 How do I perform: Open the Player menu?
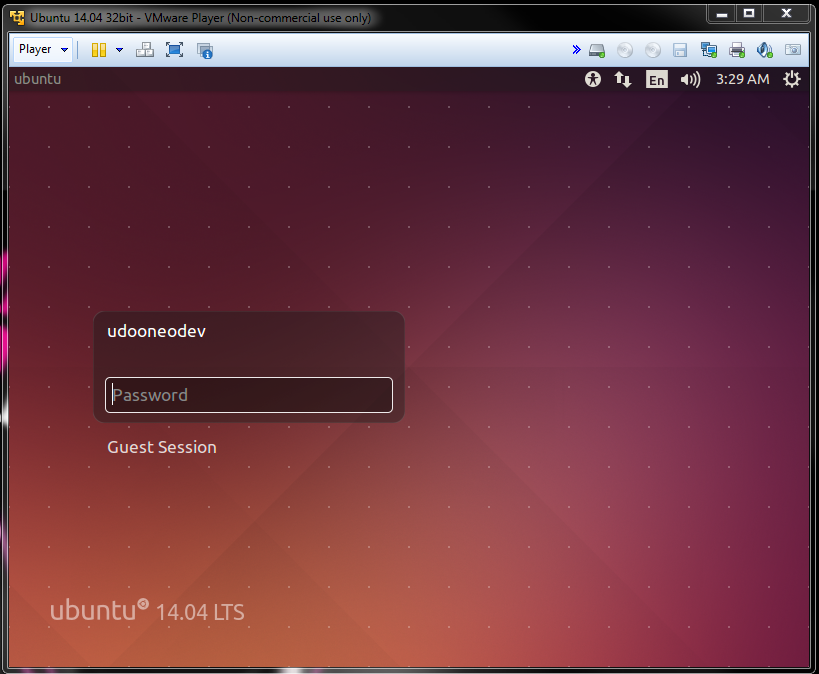(43, 50)
